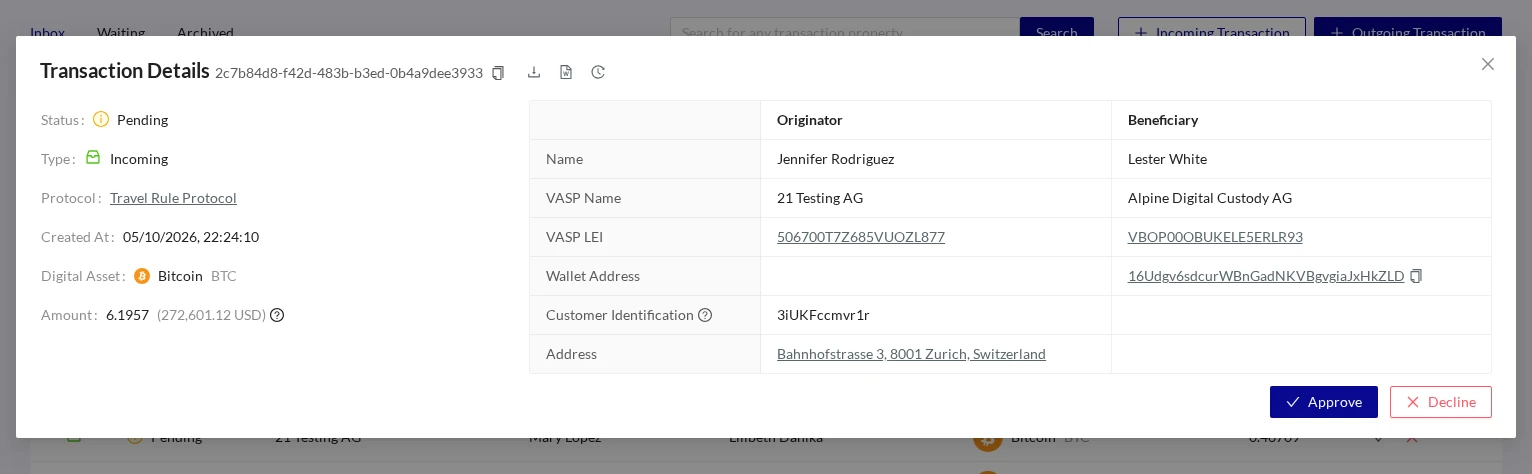Show help for the USD amount

pos(277,315)
